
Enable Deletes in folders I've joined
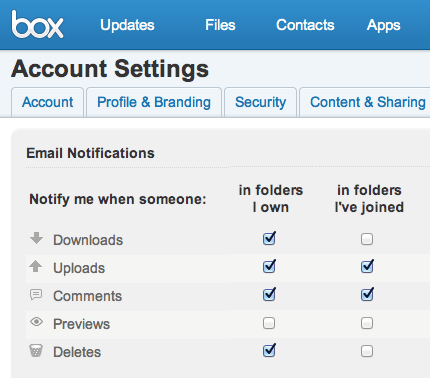[x=367, y=351]
